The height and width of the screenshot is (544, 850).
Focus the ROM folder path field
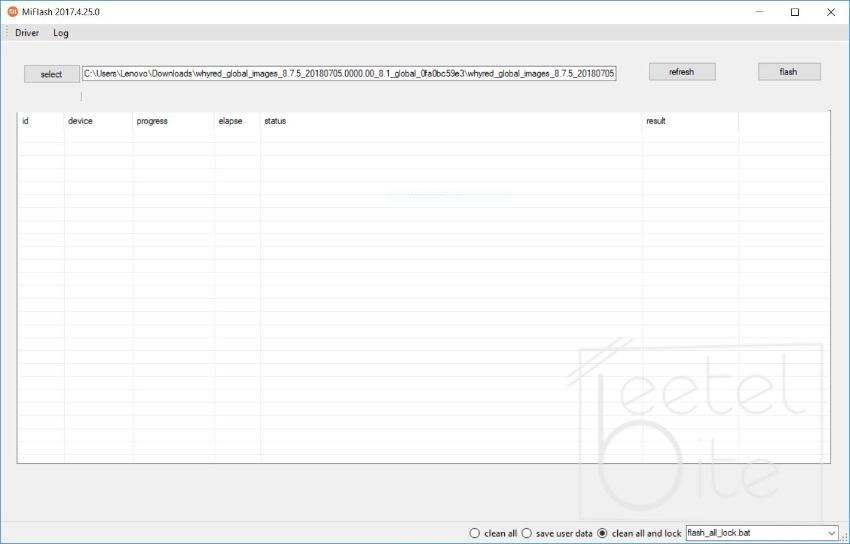(349, 74)
